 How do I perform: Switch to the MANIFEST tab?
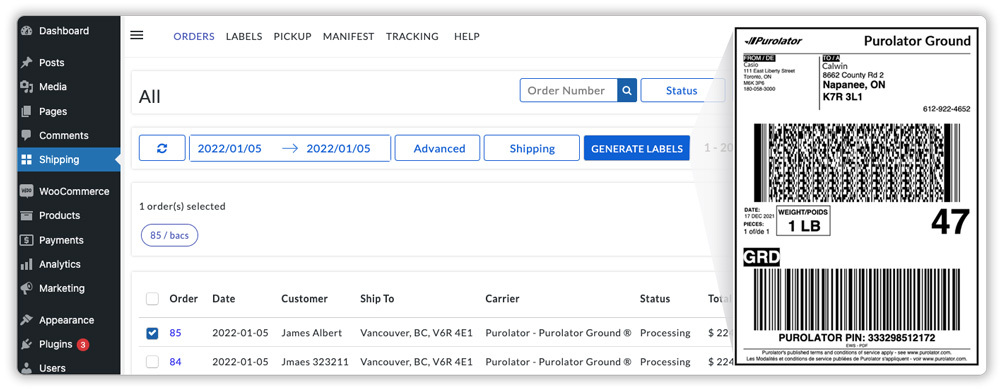tap(348, 36)
